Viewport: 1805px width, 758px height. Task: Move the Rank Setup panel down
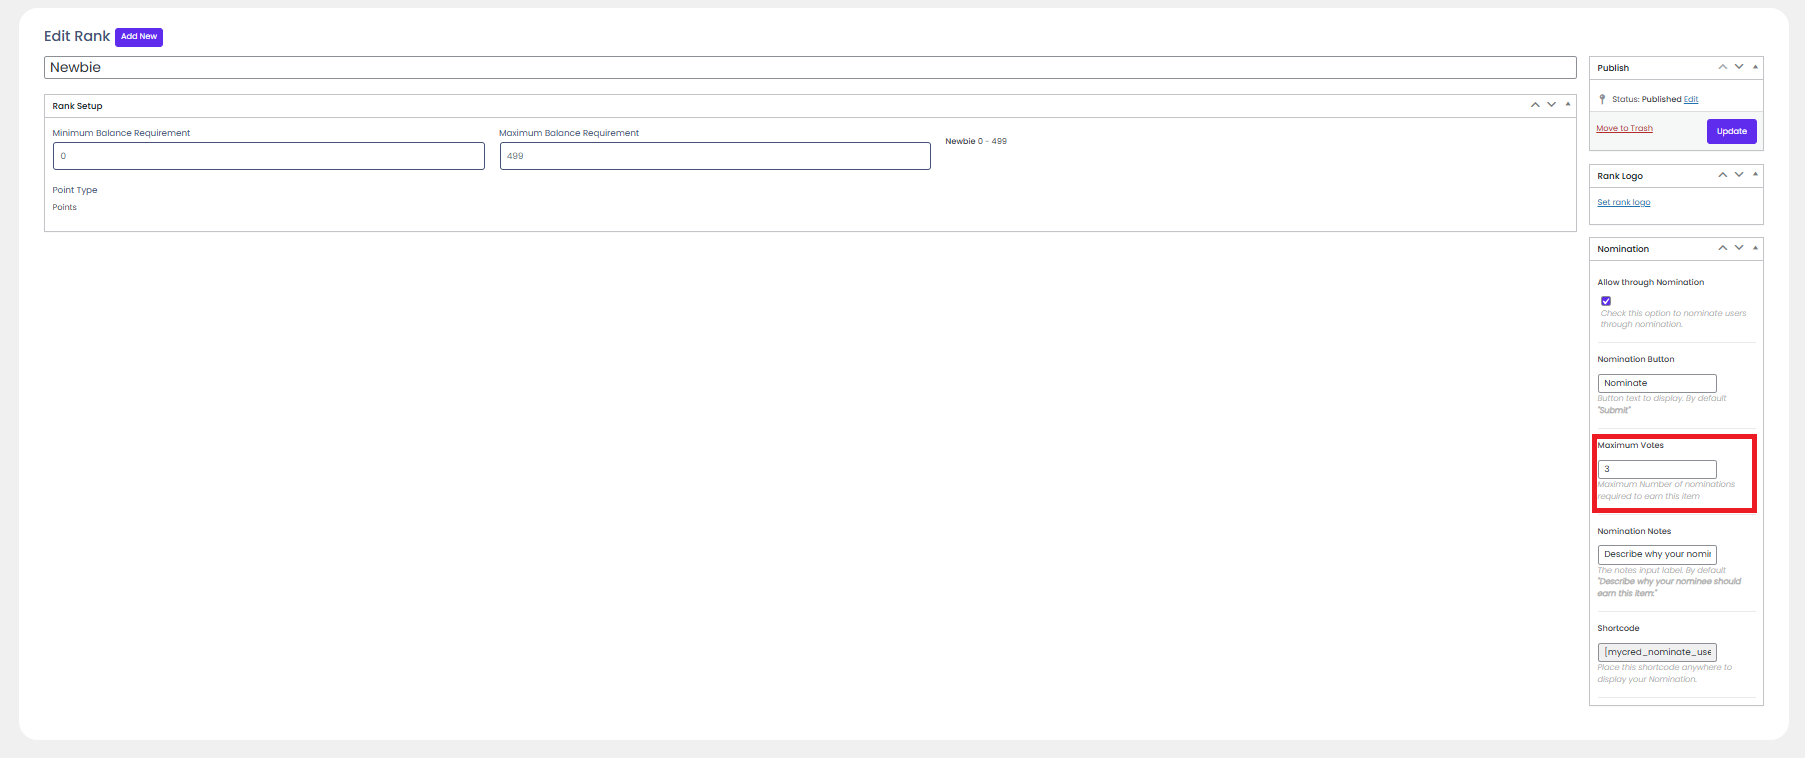1551,105
